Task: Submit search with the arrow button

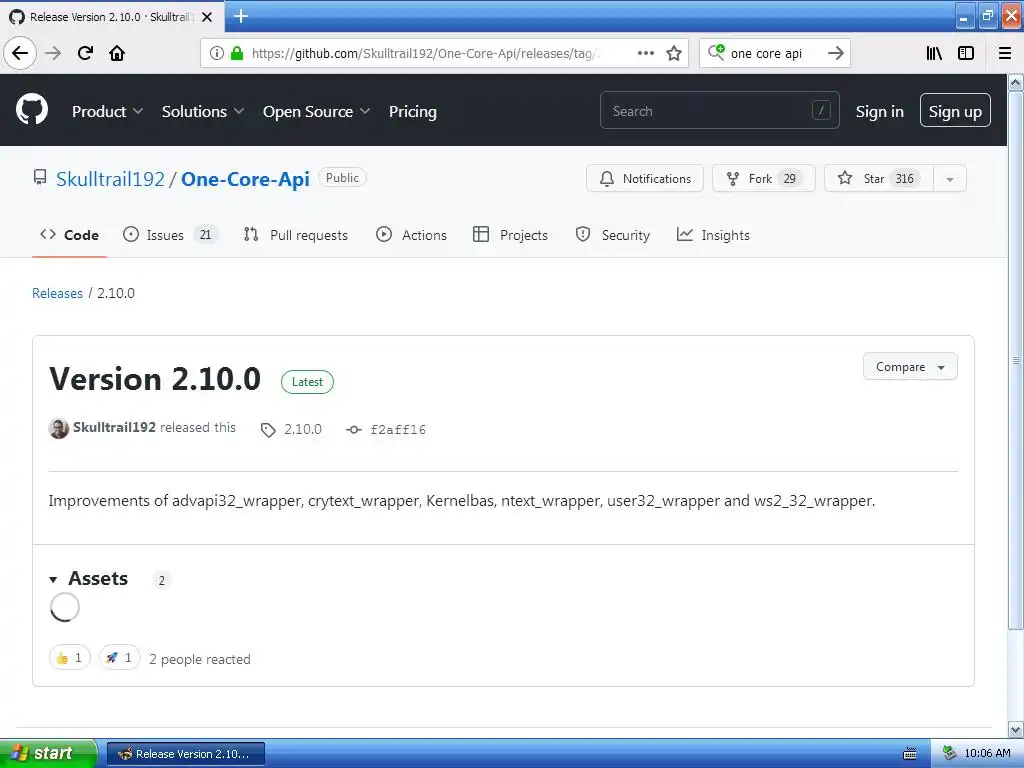Action: 836,54
